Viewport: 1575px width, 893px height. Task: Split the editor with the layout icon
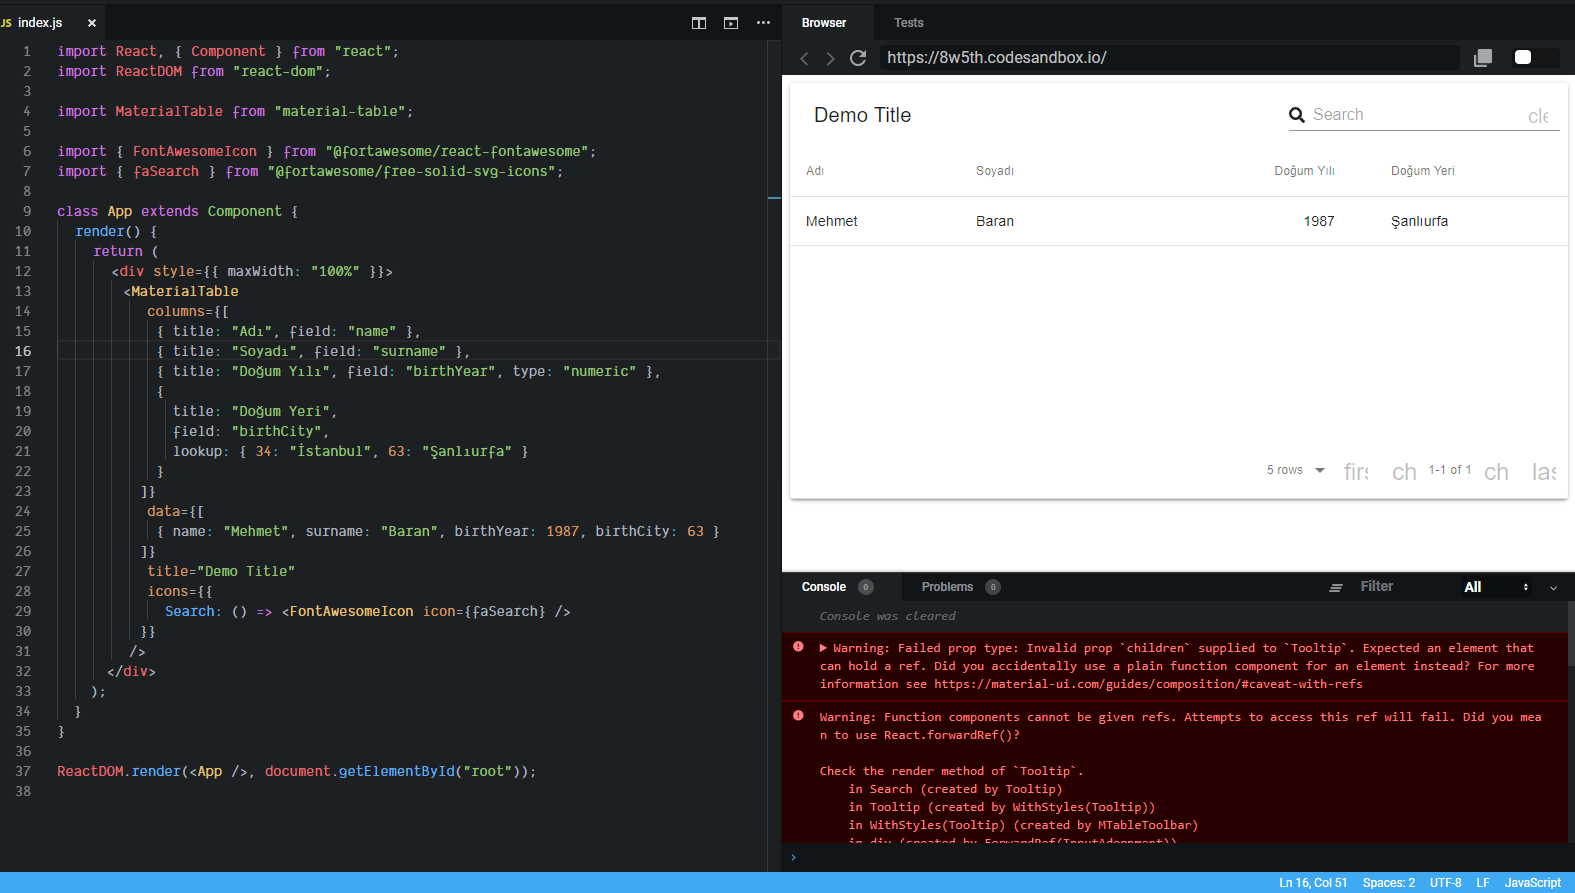[x=699, y=23]
